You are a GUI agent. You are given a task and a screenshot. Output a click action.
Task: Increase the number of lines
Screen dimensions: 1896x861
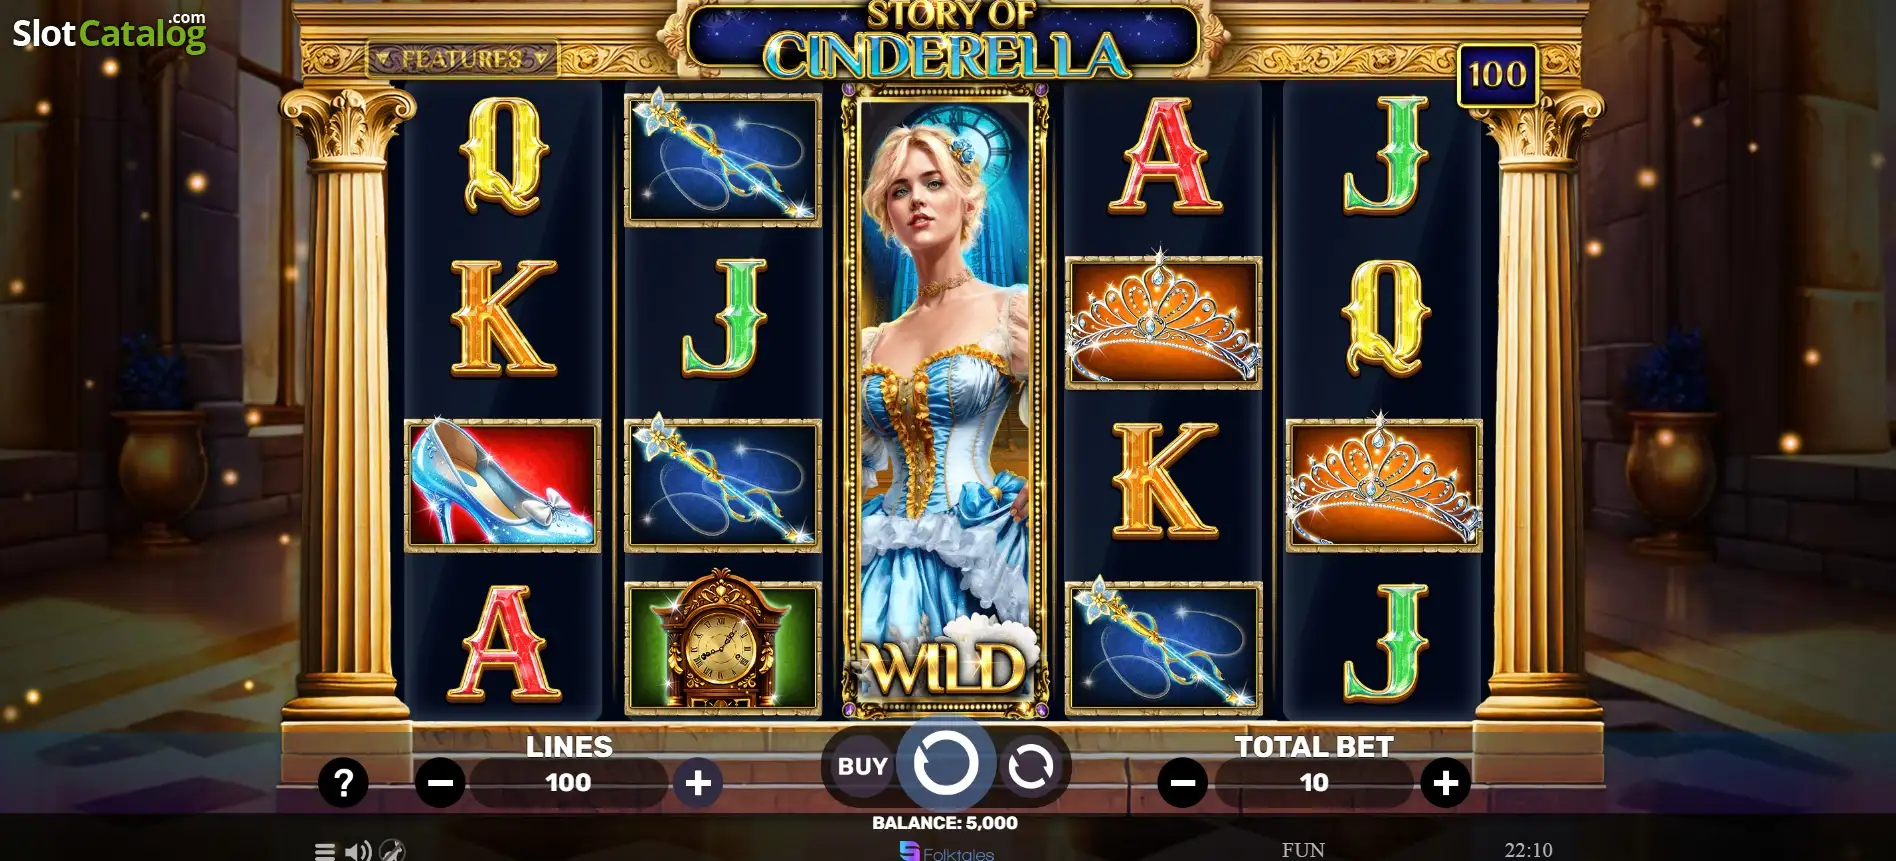(x=698, y=783)
